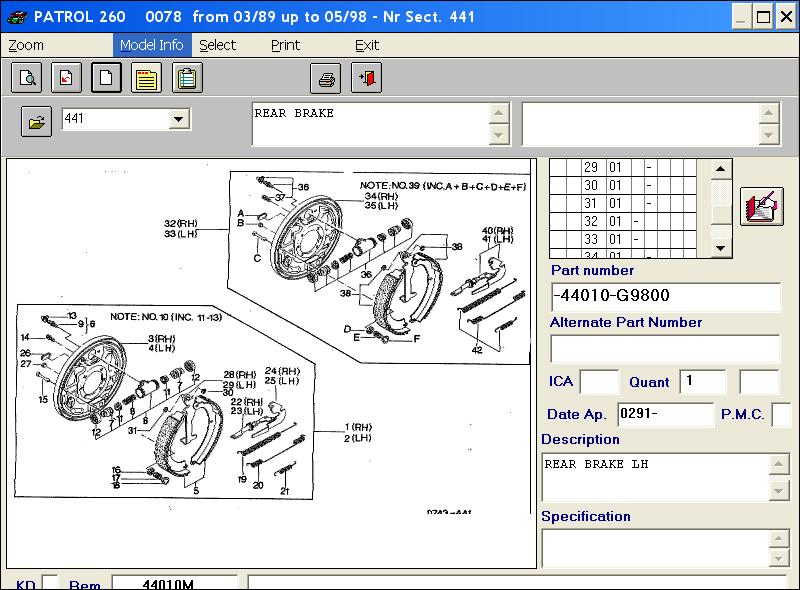The image size is (800, 590).
Task: Click the printer icon
Action: point(326,78)
